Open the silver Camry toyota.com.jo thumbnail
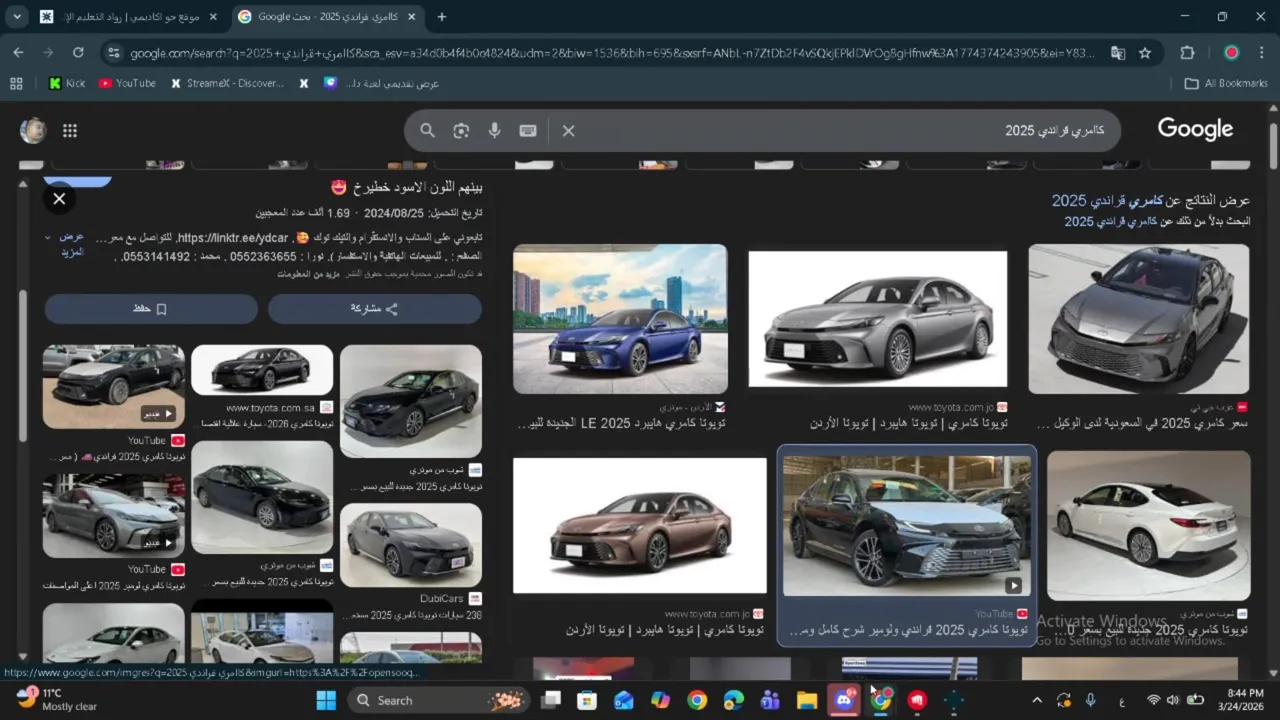Viewport: 1280px width, 720px height. [878, 319]
